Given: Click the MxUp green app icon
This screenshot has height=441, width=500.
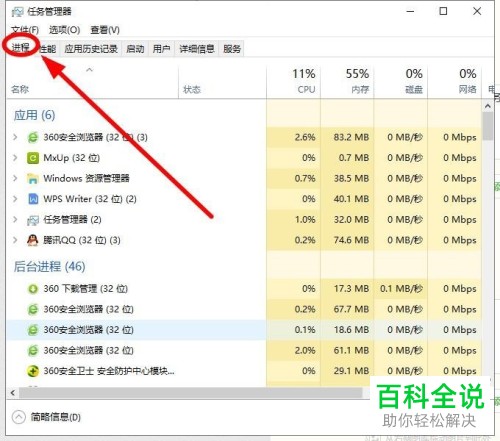Looking at the screenshot, I should 33,158.
